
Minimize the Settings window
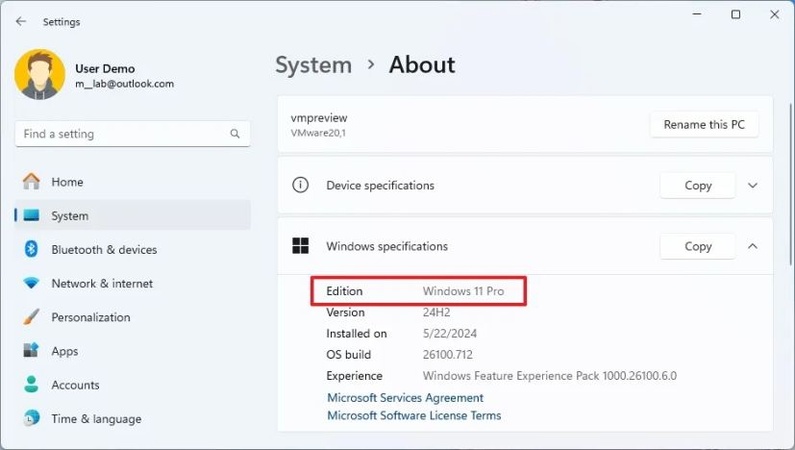tap(697, 14)
